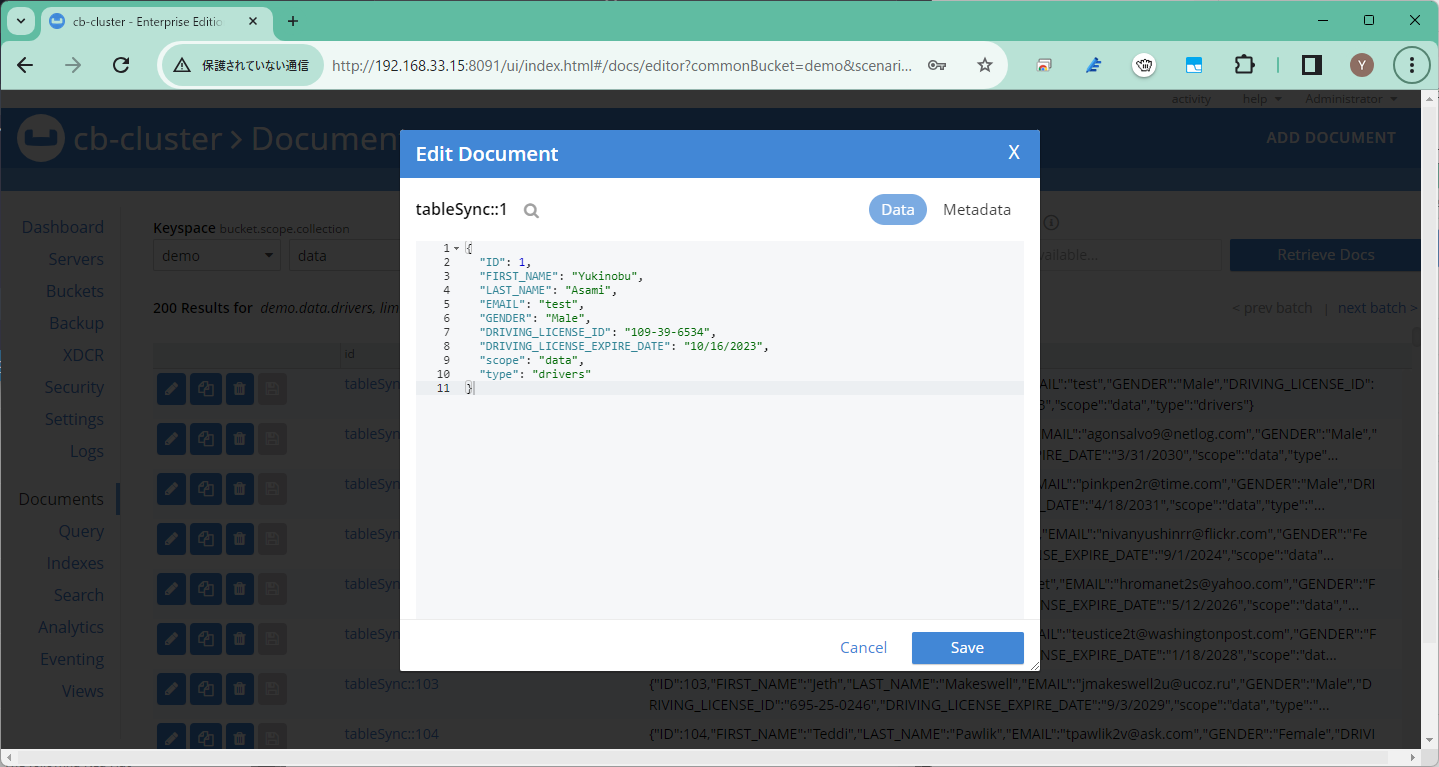The width and height of the screenshot is (1439, 767).
Task: Click the copy document icon in second row
Action: 205,438
